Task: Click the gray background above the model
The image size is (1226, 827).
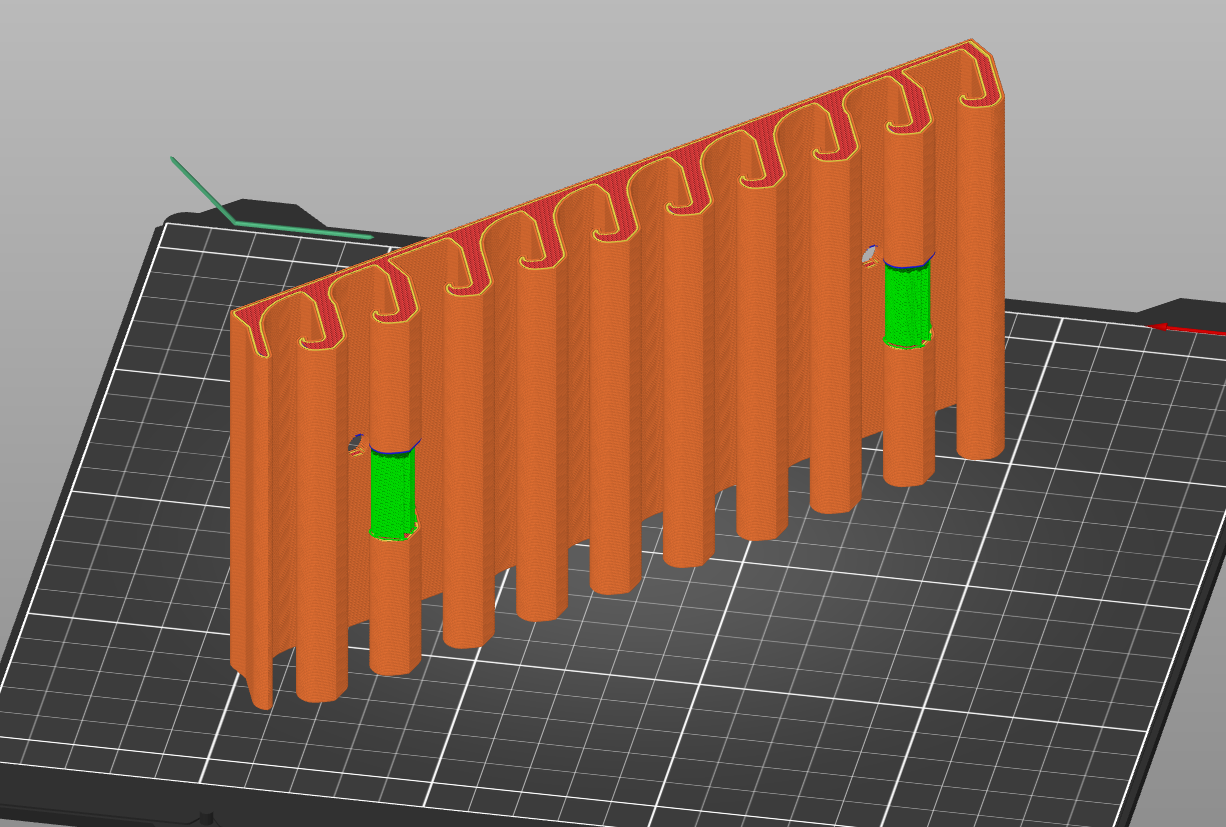Action: coord(600,60)
